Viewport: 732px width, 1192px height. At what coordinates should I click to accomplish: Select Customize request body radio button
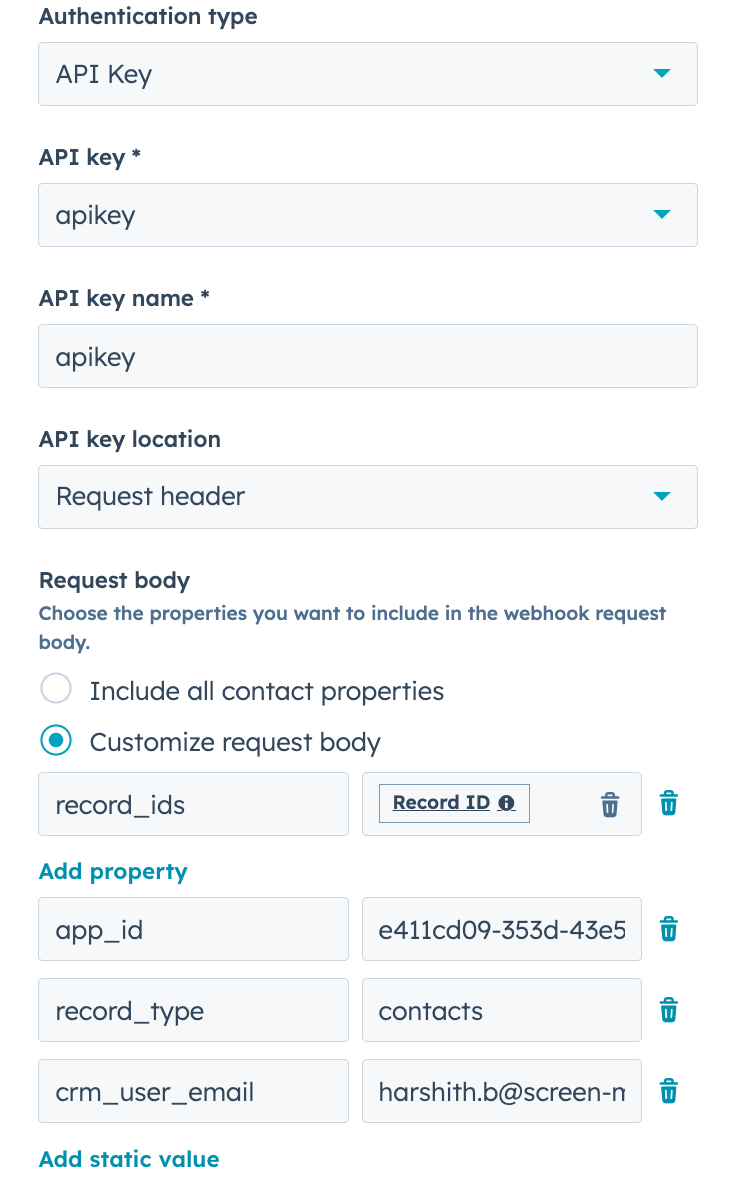[56, 740]
